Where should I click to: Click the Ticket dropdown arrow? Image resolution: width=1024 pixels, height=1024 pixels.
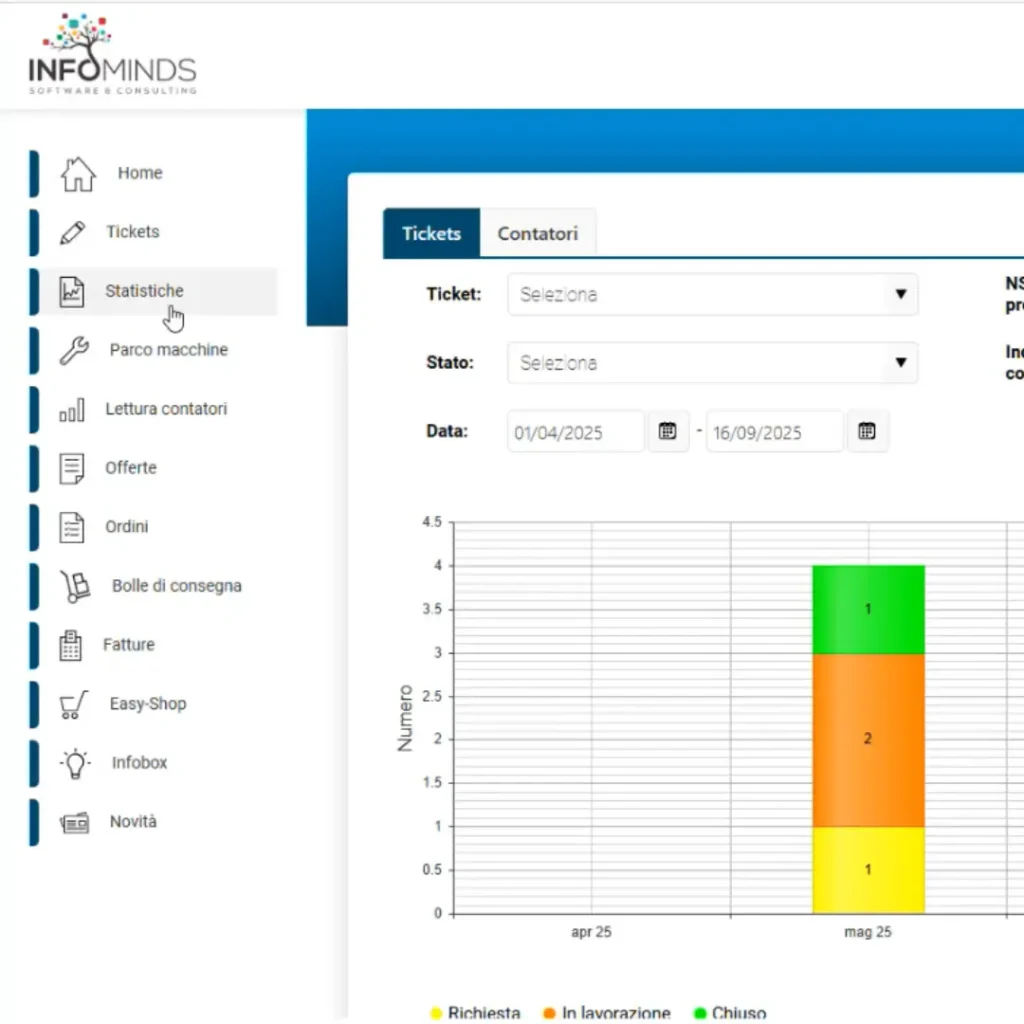pos(901,295)
